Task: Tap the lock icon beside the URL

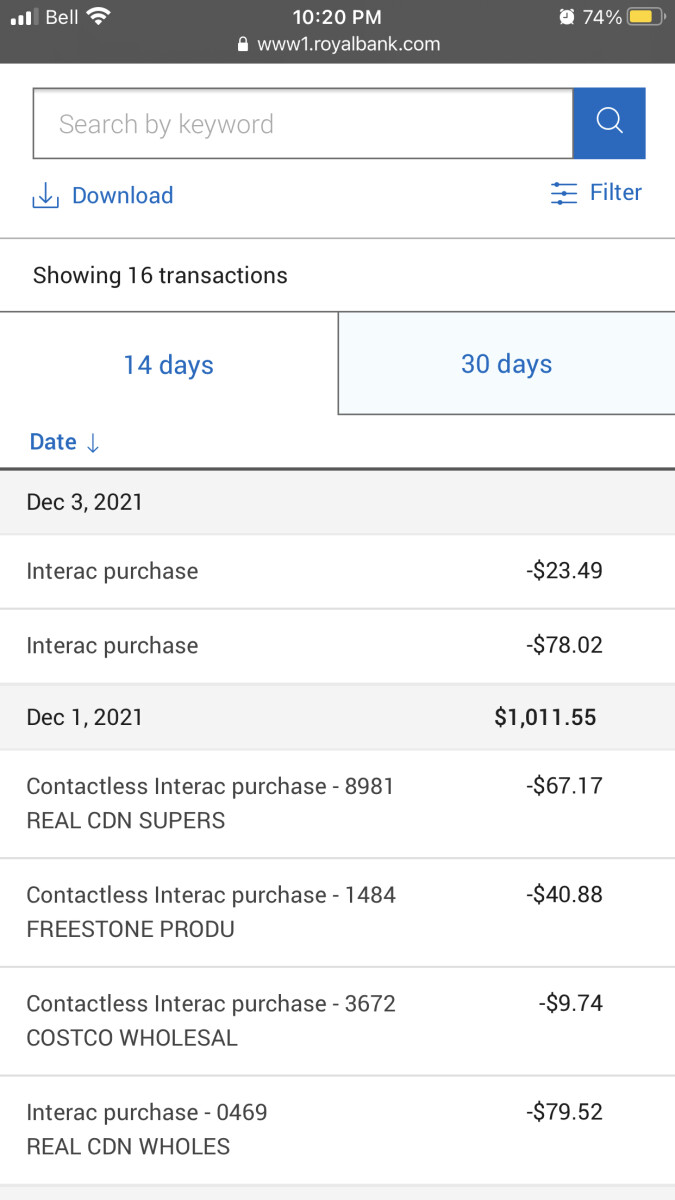Action: [x=242, y=45]
